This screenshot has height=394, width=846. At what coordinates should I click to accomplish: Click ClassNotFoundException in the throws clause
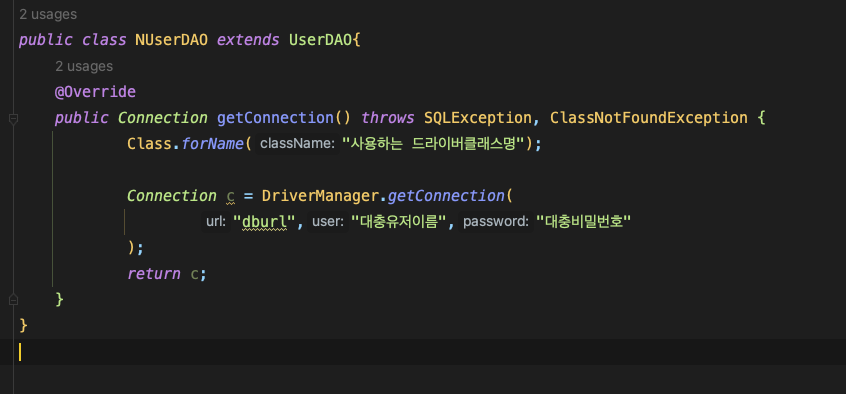[x=649, y=118]
